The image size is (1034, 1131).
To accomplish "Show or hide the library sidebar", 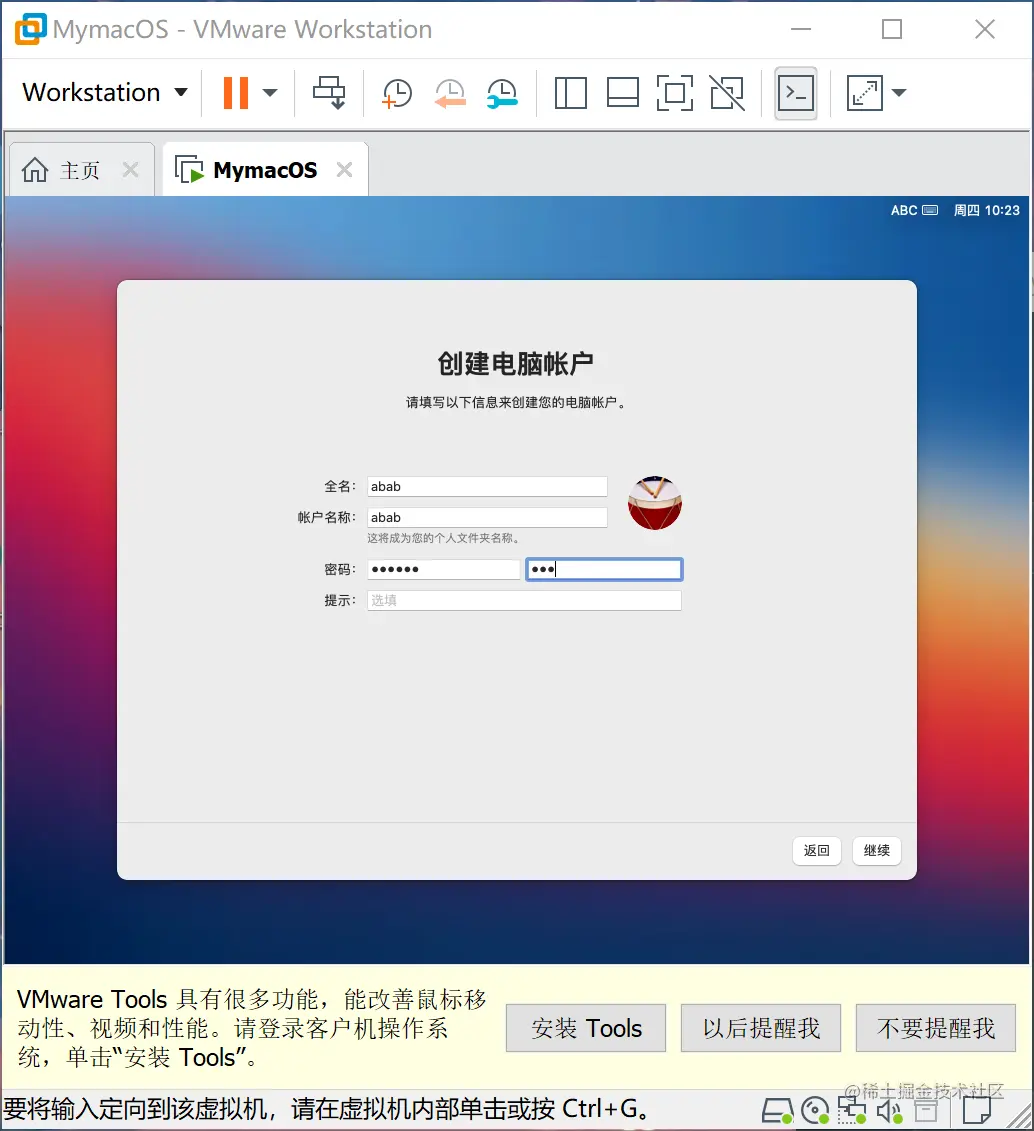I will [x=570, y=93].
